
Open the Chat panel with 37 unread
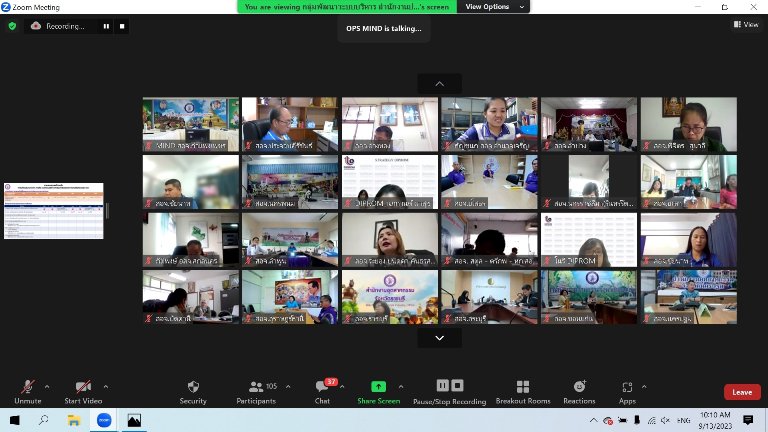click(x=322, y=392)
